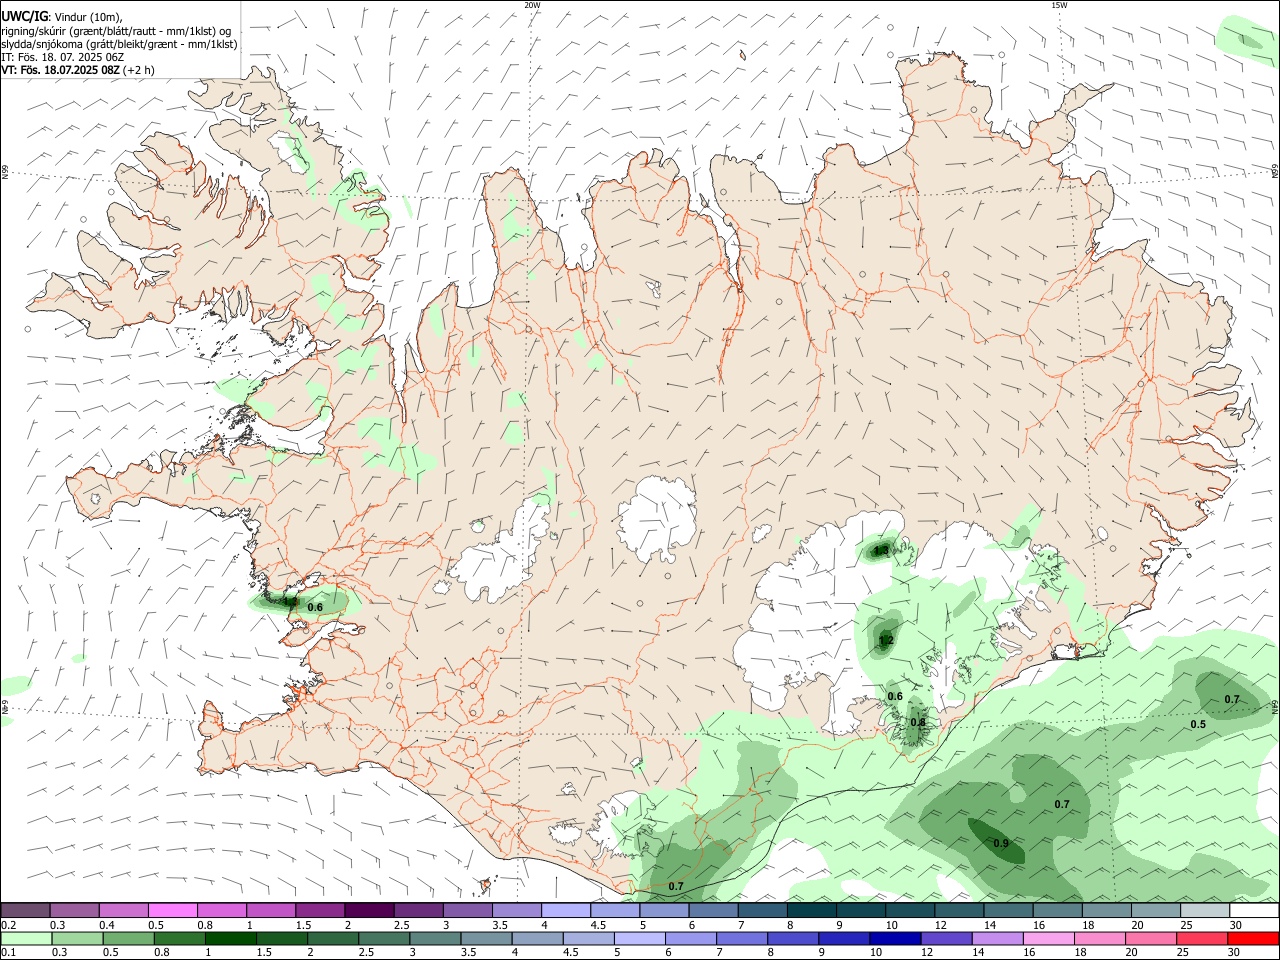
Task: Select the dark teal swatch between 8 and 9, upper legend
Action: [811, 910]
